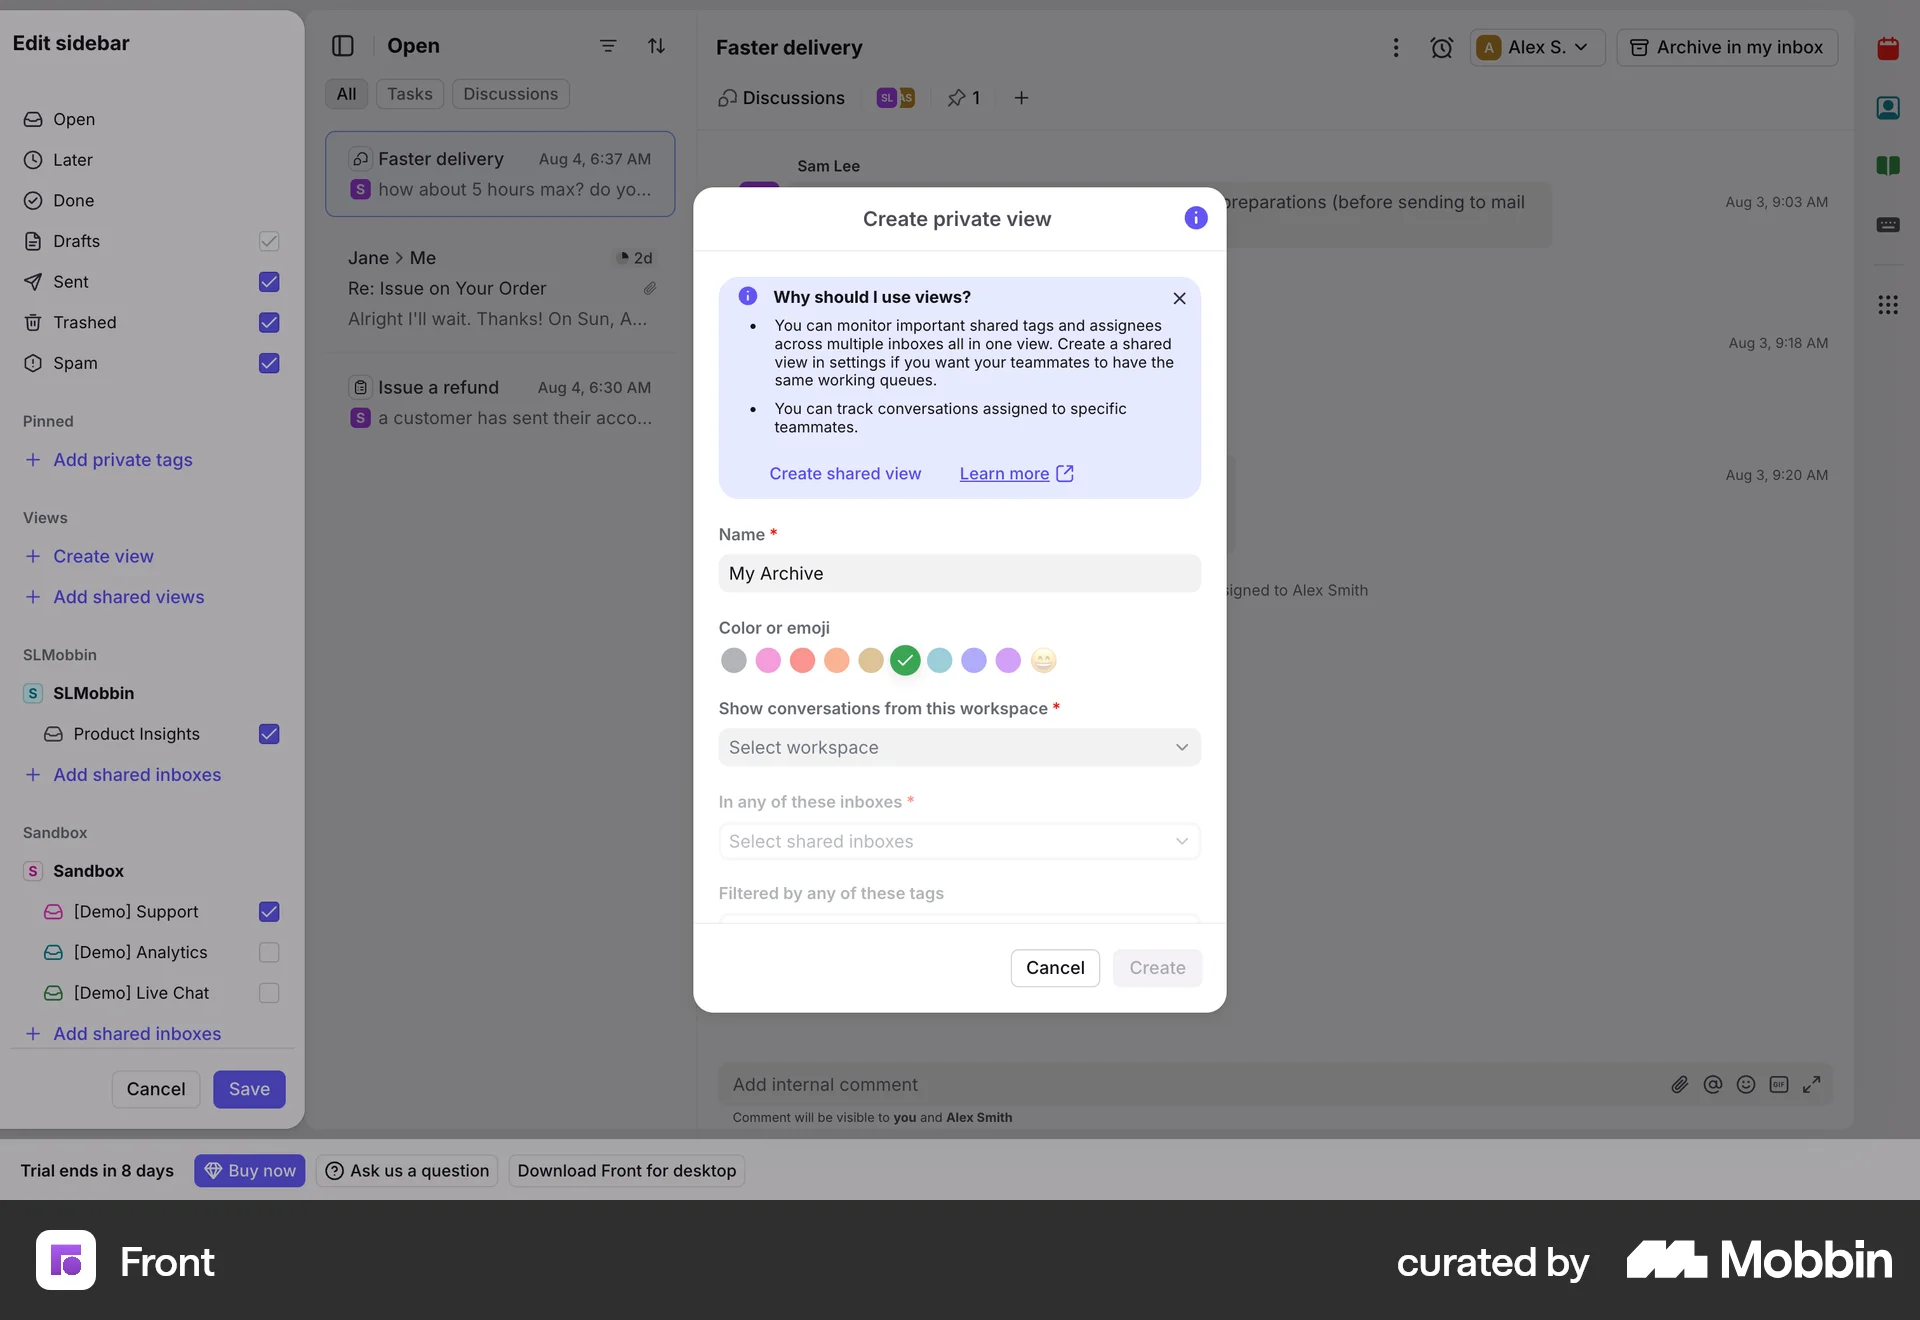Switch to the Tasks tab
The width and height of the screenshot is (1920, 1320).
click(x=409, y=93)
